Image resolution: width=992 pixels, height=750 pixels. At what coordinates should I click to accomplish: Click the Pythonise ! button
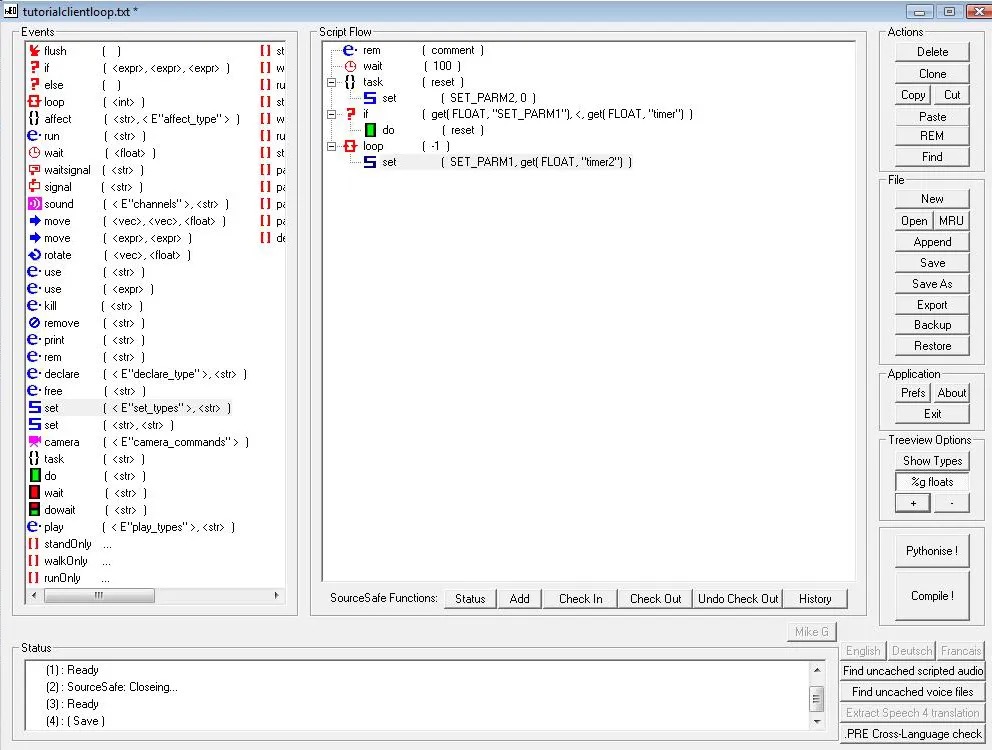932,551
